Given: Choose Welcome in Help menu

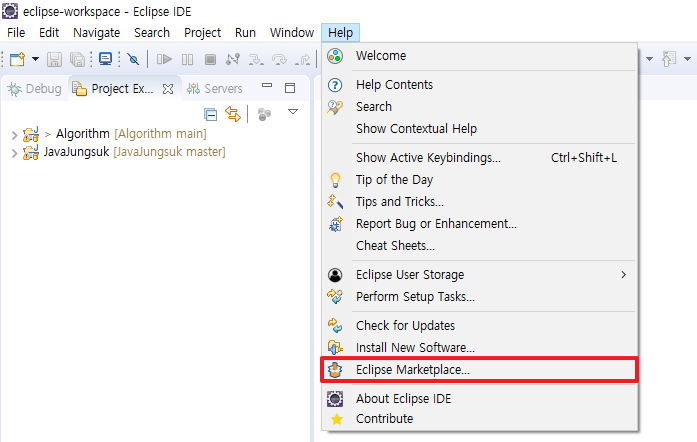Looking at the screenshot, I should [x=480, y=56].
